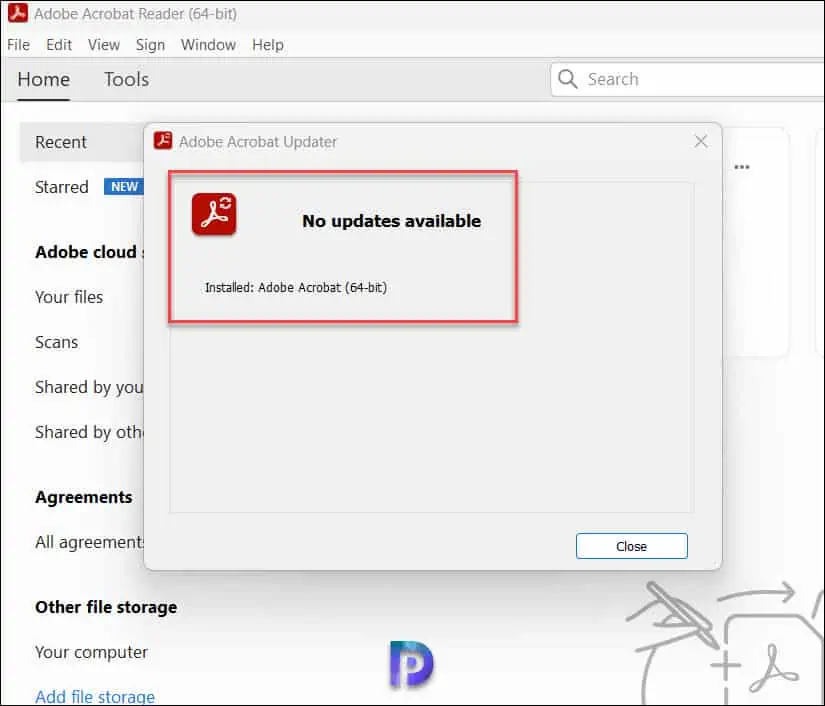
Task: Open the Help menu
Action: pos(268,45)
